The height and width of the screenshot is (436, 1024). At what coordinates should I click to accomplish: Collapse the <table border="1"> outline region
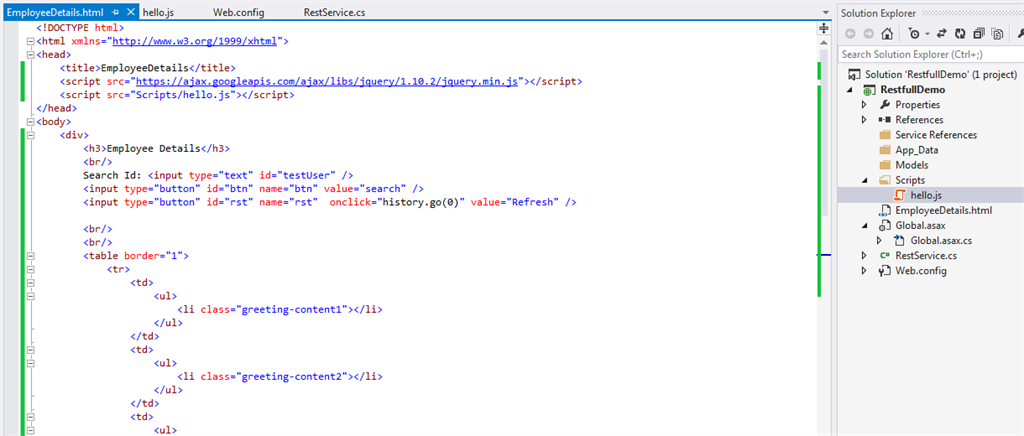pos(30,256)
